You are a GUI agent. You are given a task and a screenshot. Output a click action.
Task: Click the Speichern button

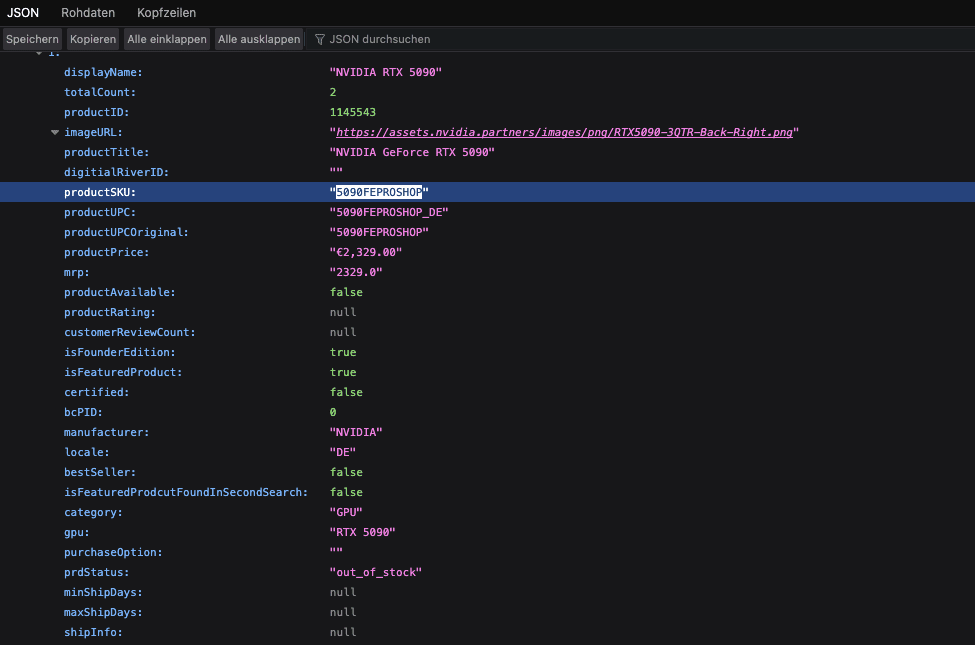point(32,39)
